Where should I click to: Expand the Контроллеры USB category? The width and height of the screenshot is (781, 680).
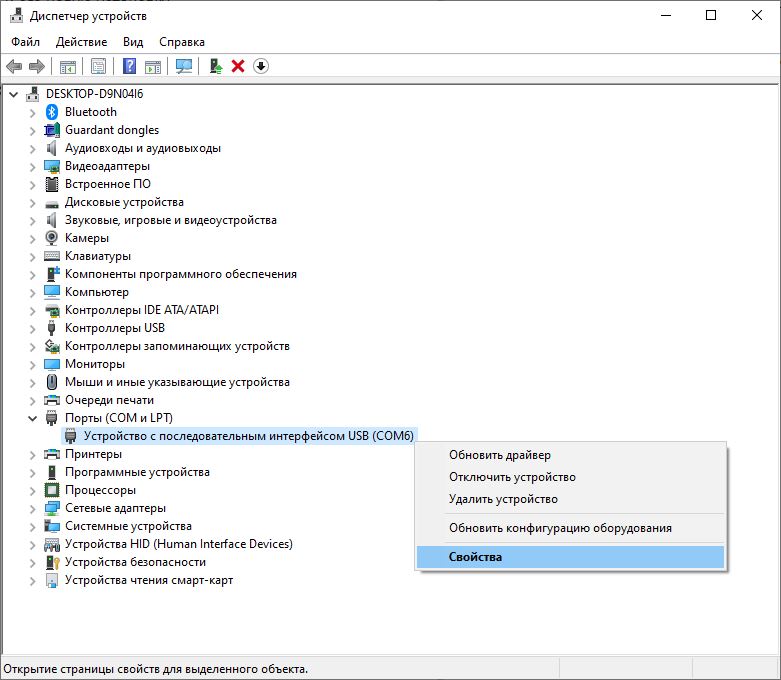pos(32,328)
